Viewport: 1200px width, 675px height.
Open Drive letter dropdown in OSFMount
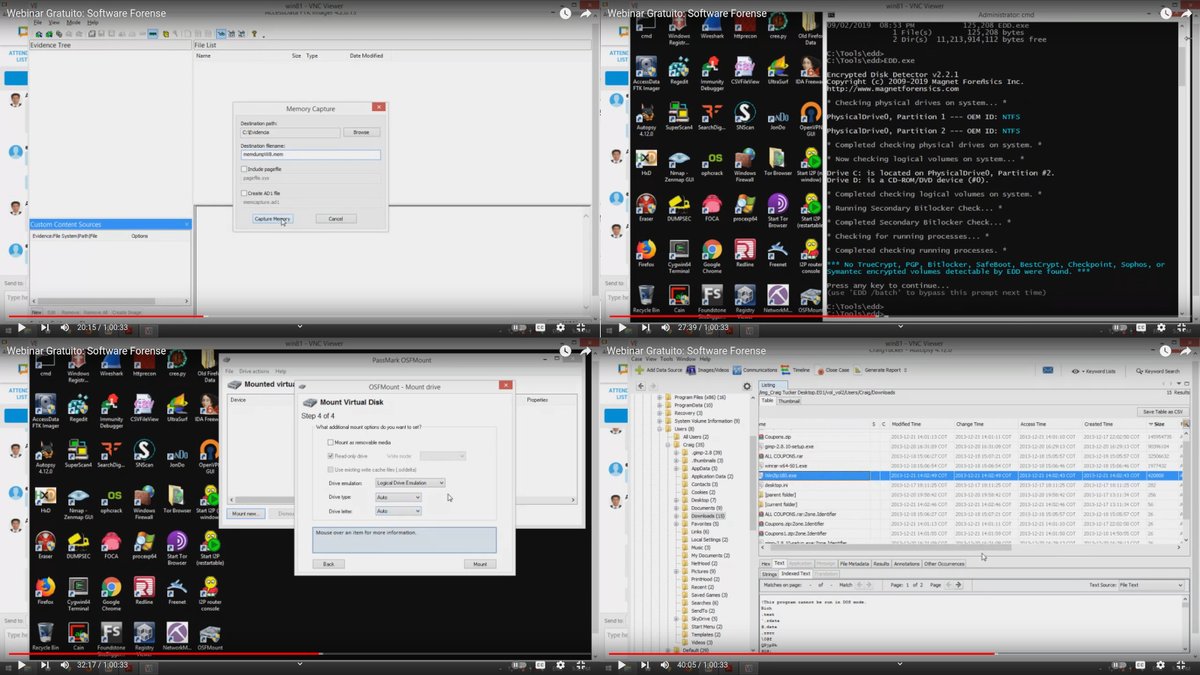pos(398,511)
